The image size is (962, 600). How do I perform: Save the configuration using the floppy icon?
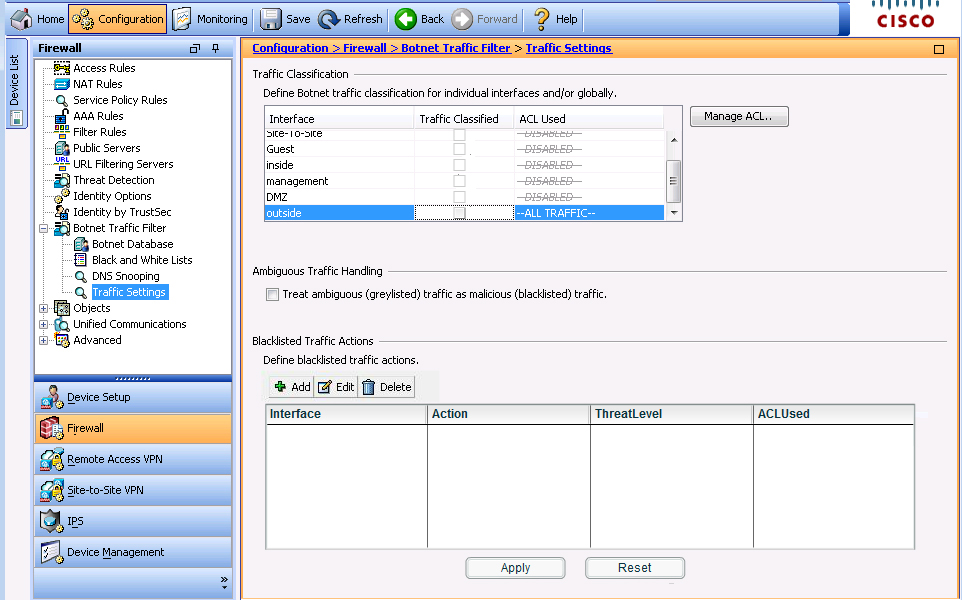click(270, 19)
